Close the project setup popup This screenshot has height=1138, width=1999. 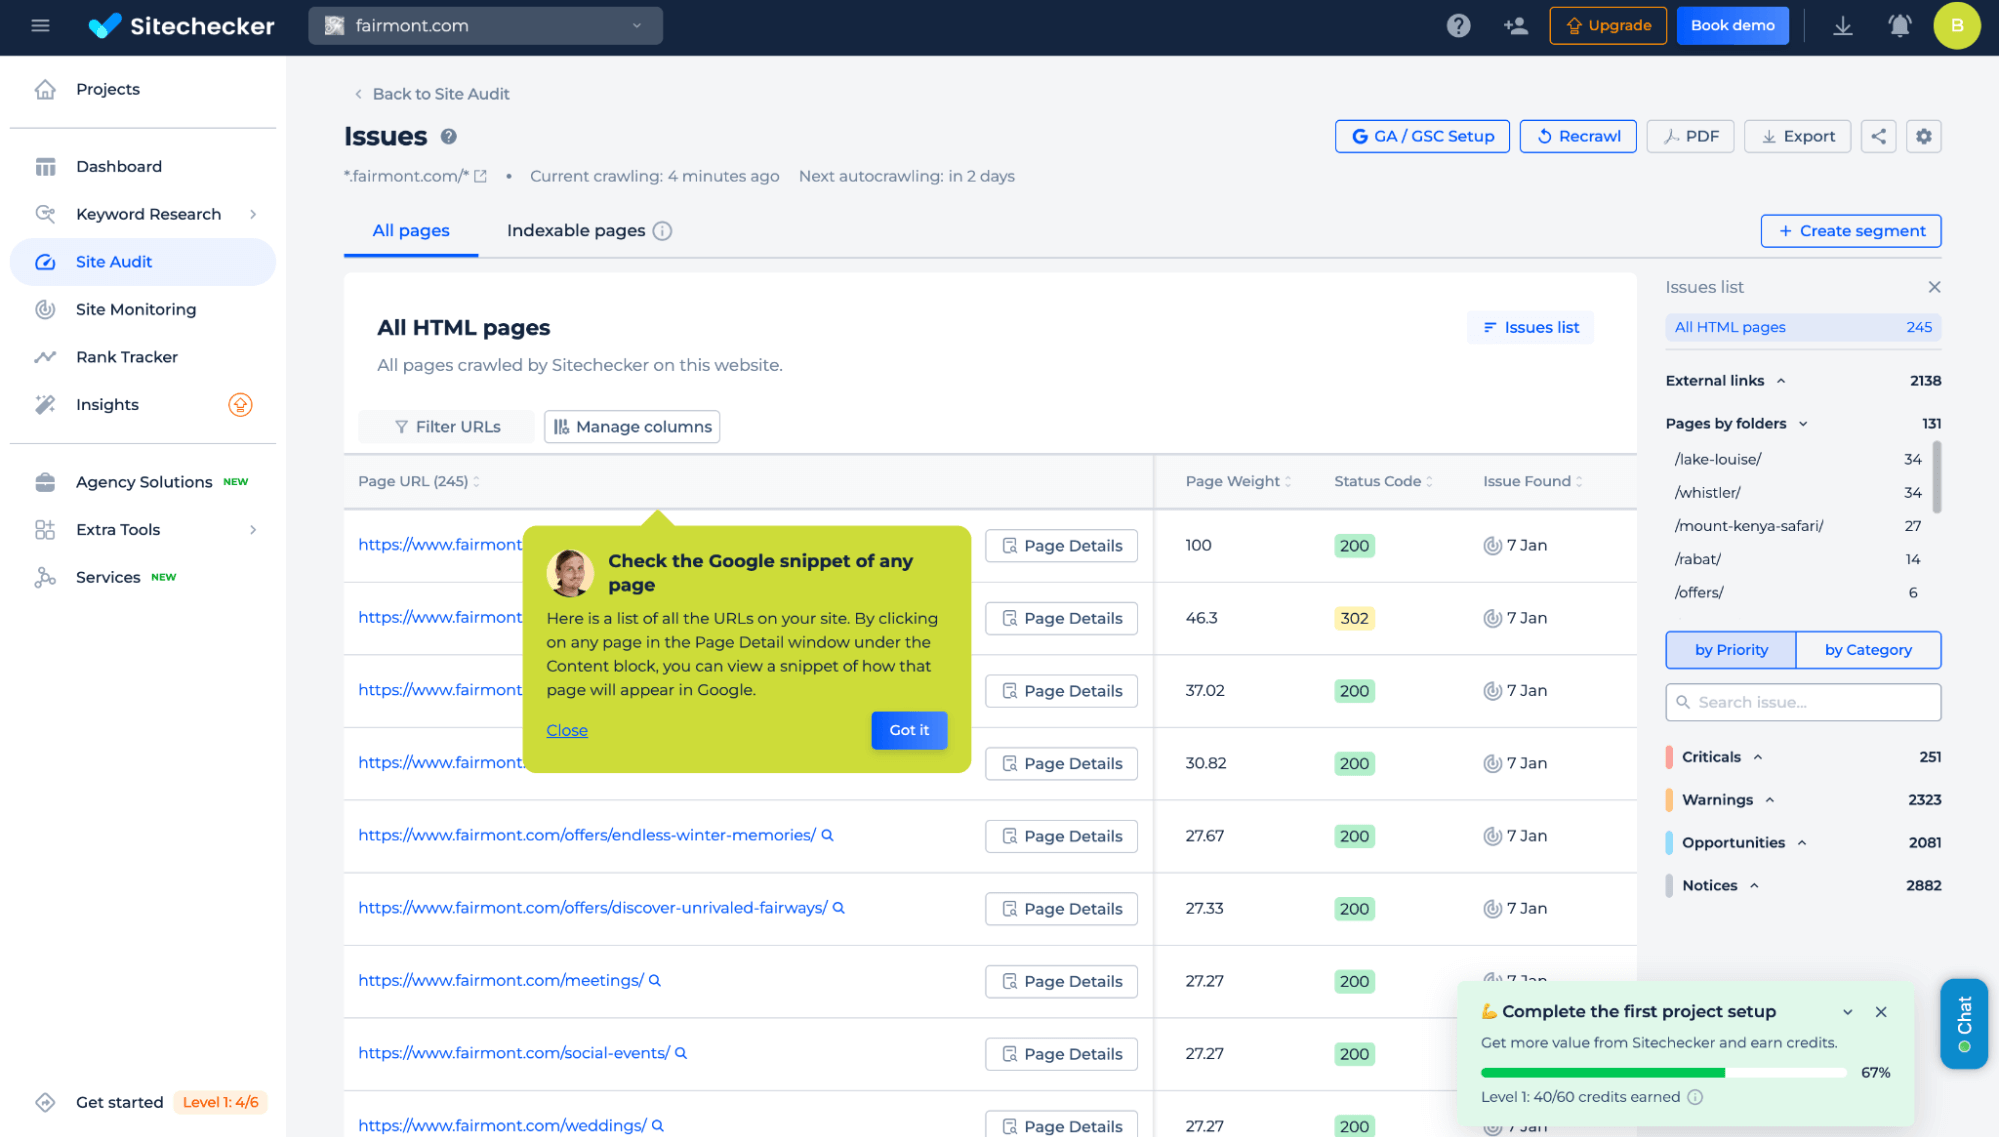point(1881,1012)
